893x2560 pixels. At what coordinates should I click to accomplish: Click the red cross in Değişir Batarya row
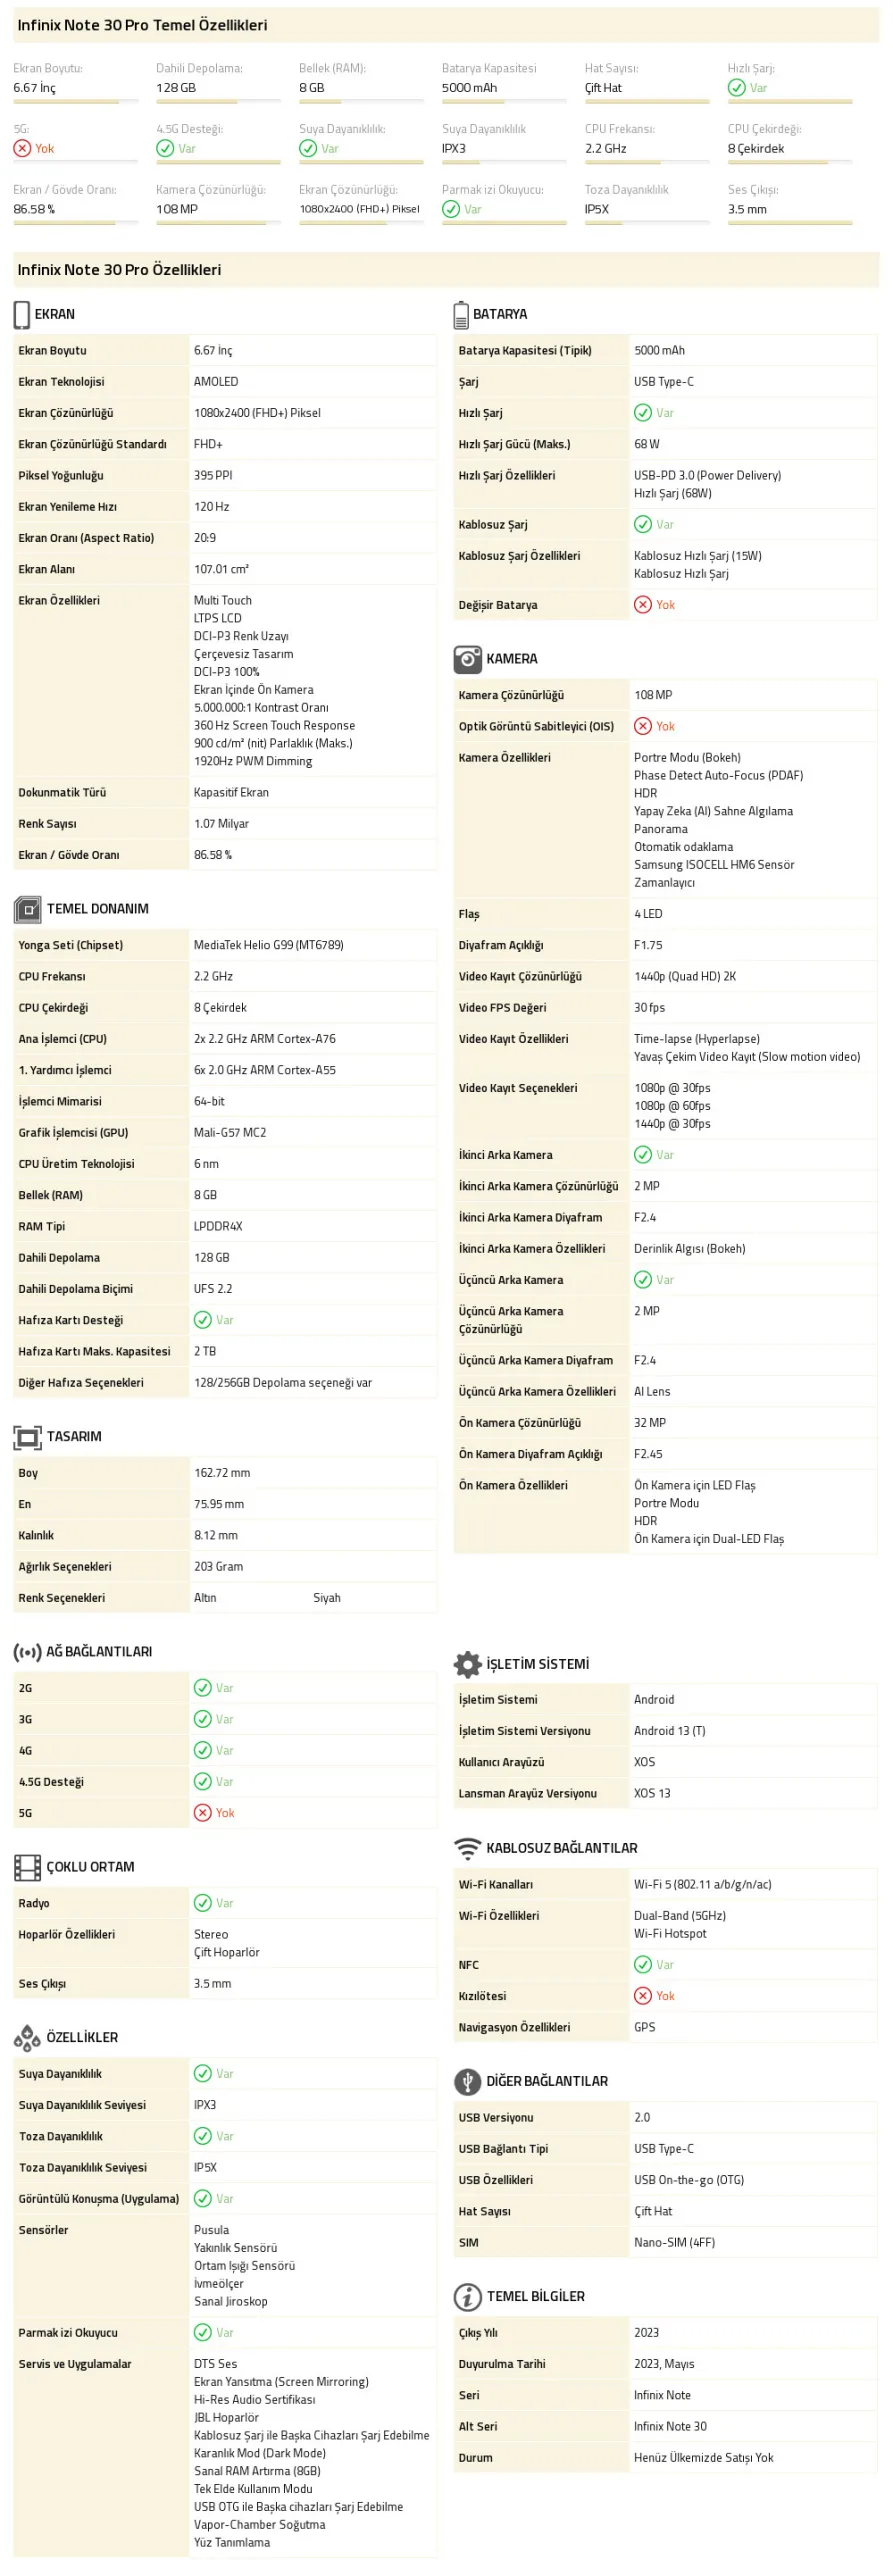[643, 605]
